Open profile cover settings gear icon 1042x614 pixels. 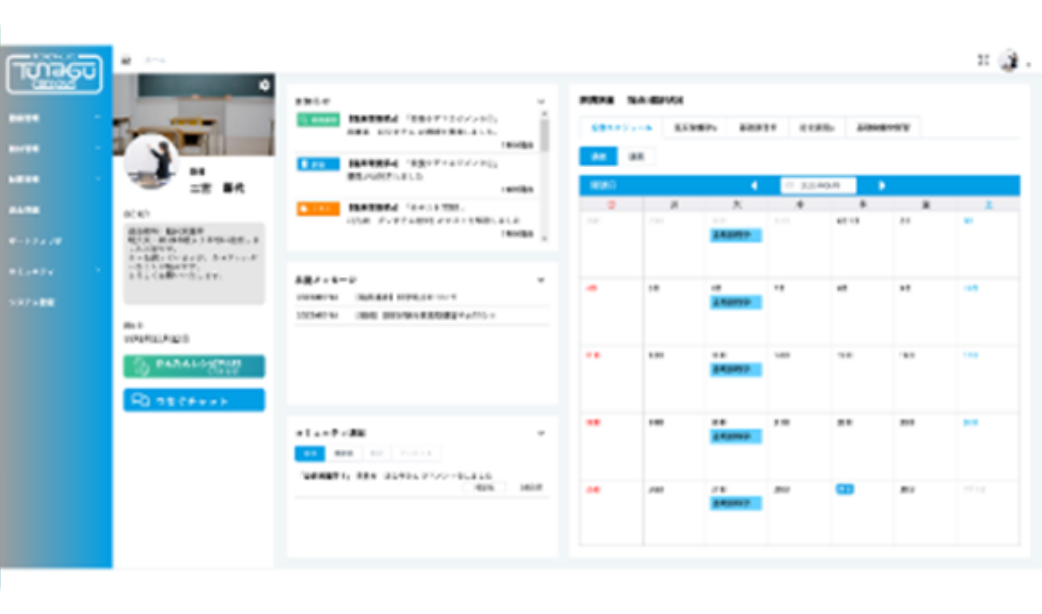point(264,85)
